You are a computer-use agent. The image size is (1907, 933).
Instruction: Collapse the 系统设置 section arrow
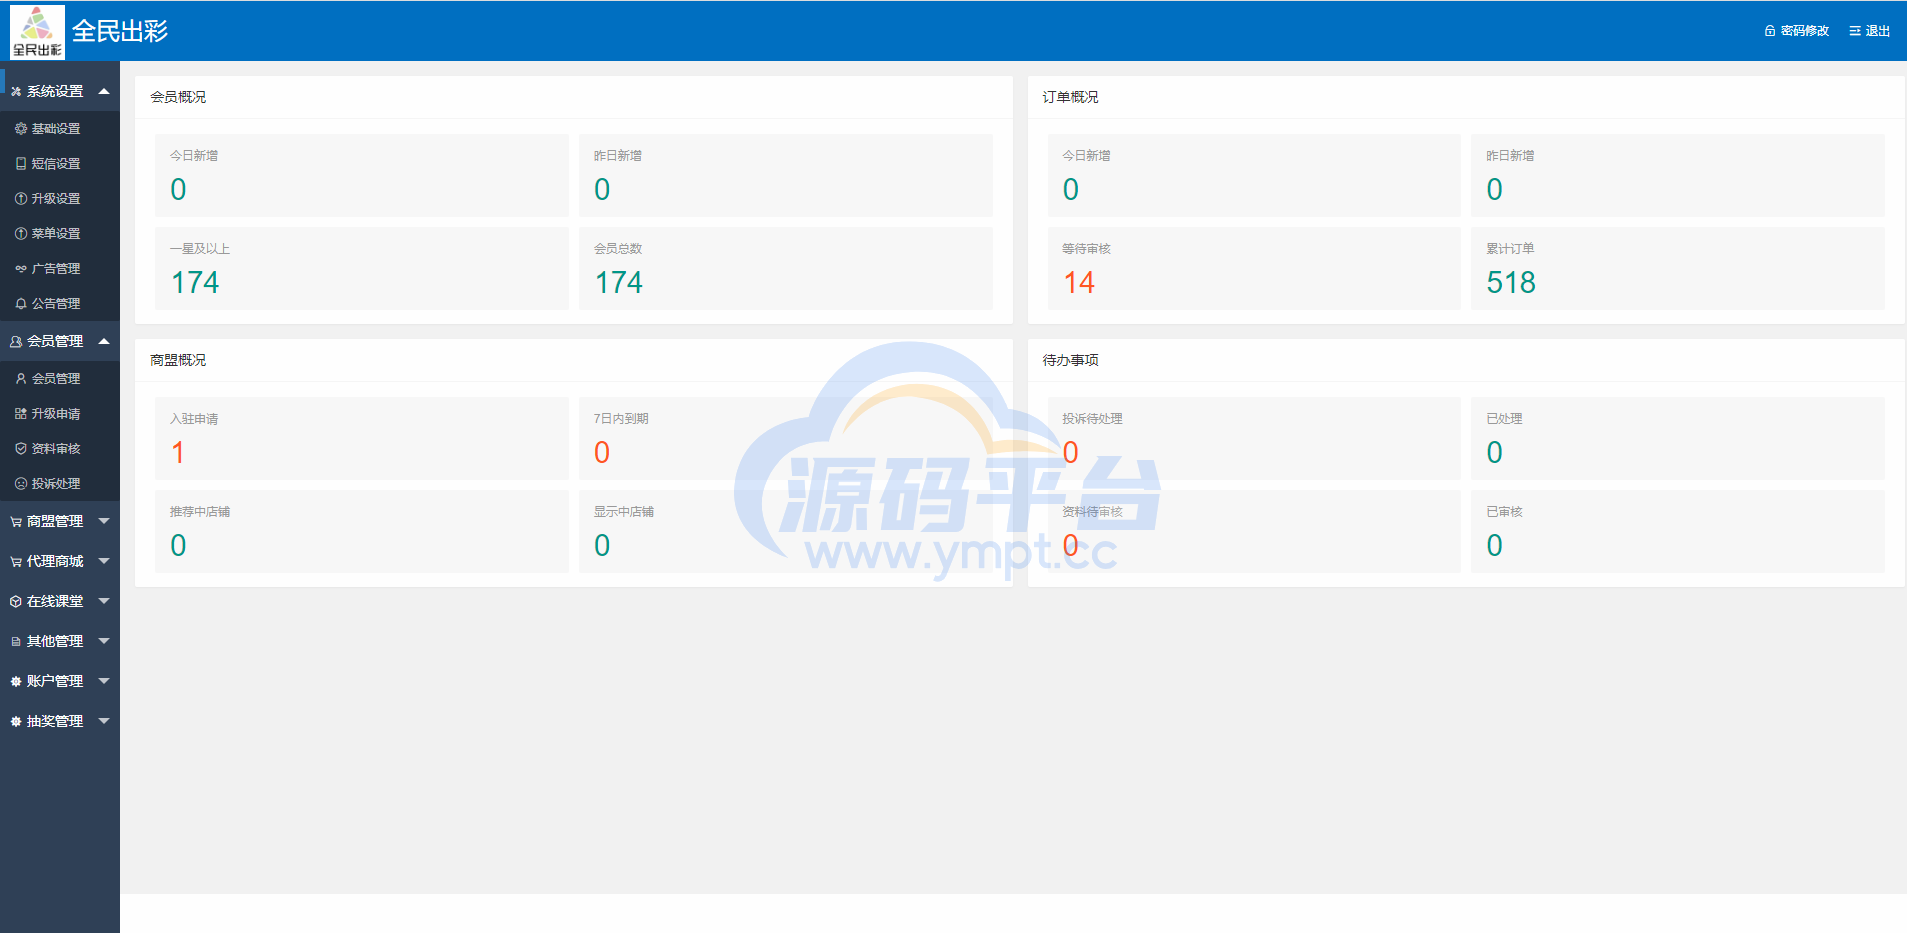(104, 91)
